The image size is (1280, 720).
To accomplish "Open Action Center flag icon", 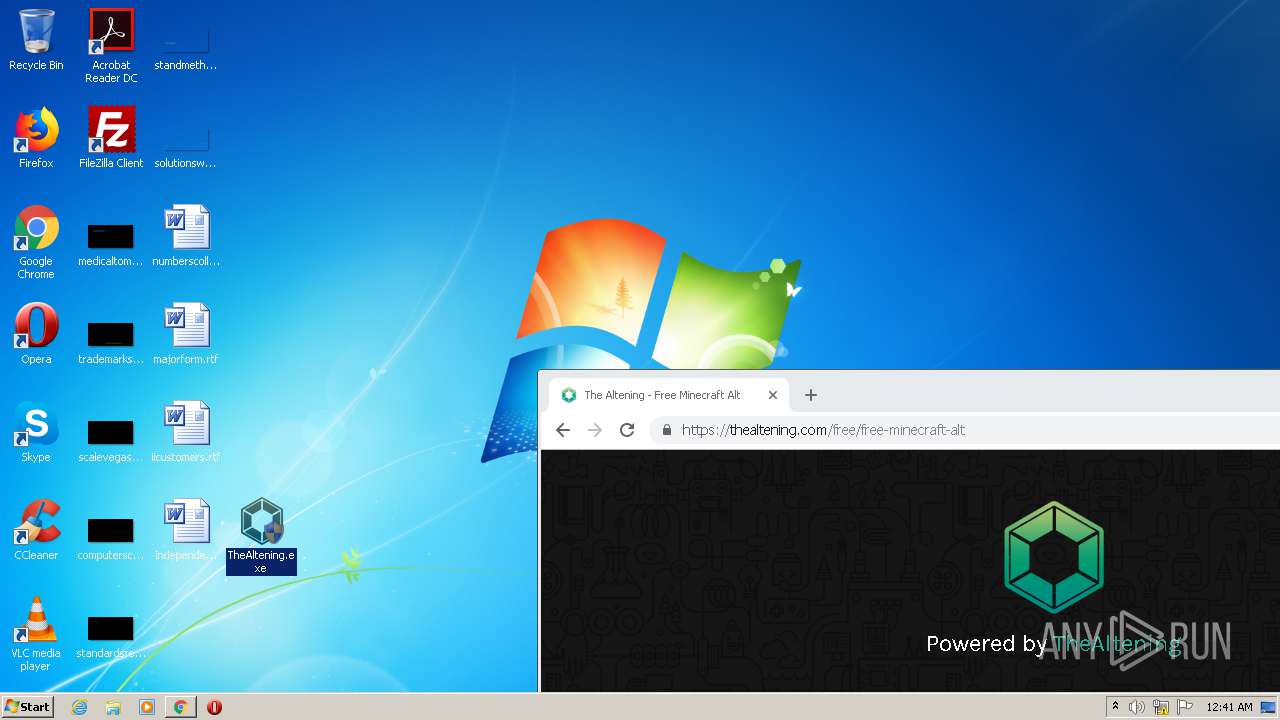I will point(1185,707).
